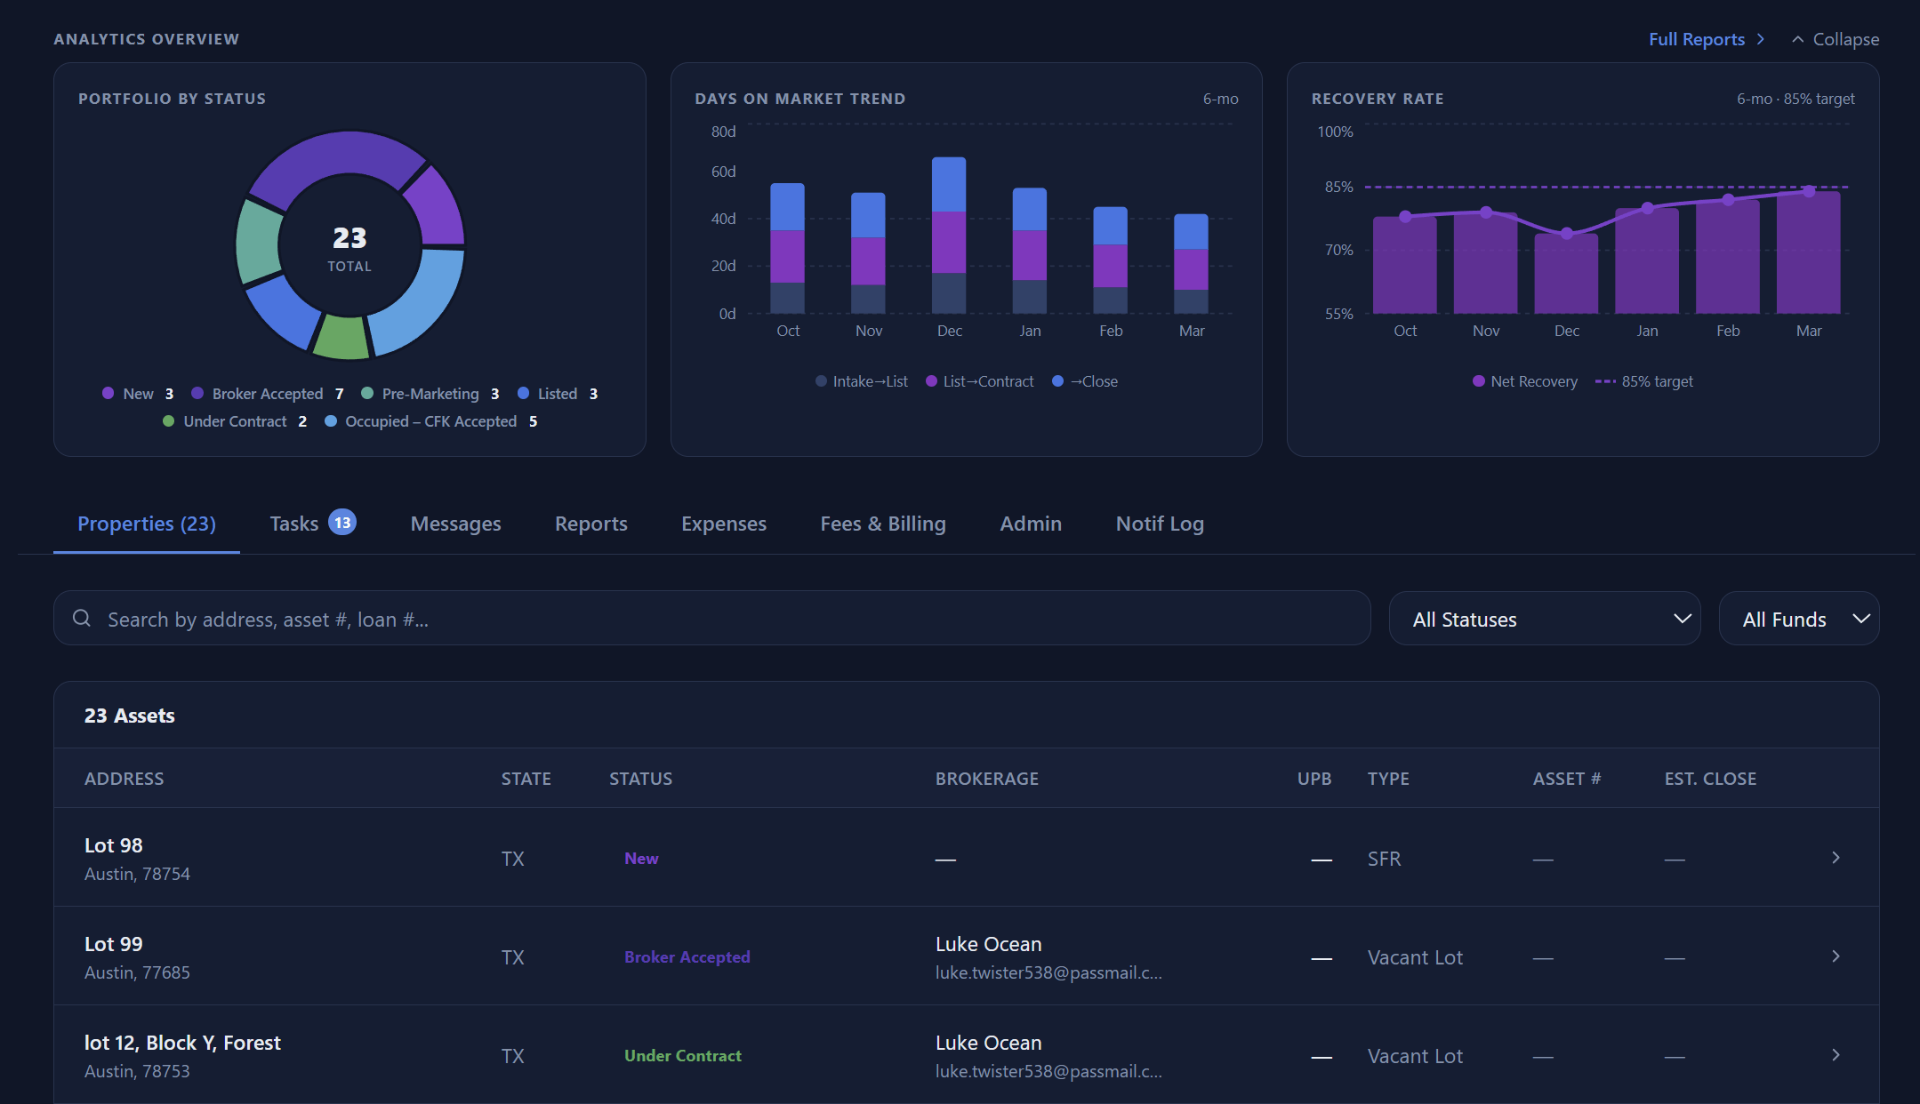Image resolution: width=1920 pixels, height=1104 pixels.
Task: Sort by STATE column header
Action: 526,778
